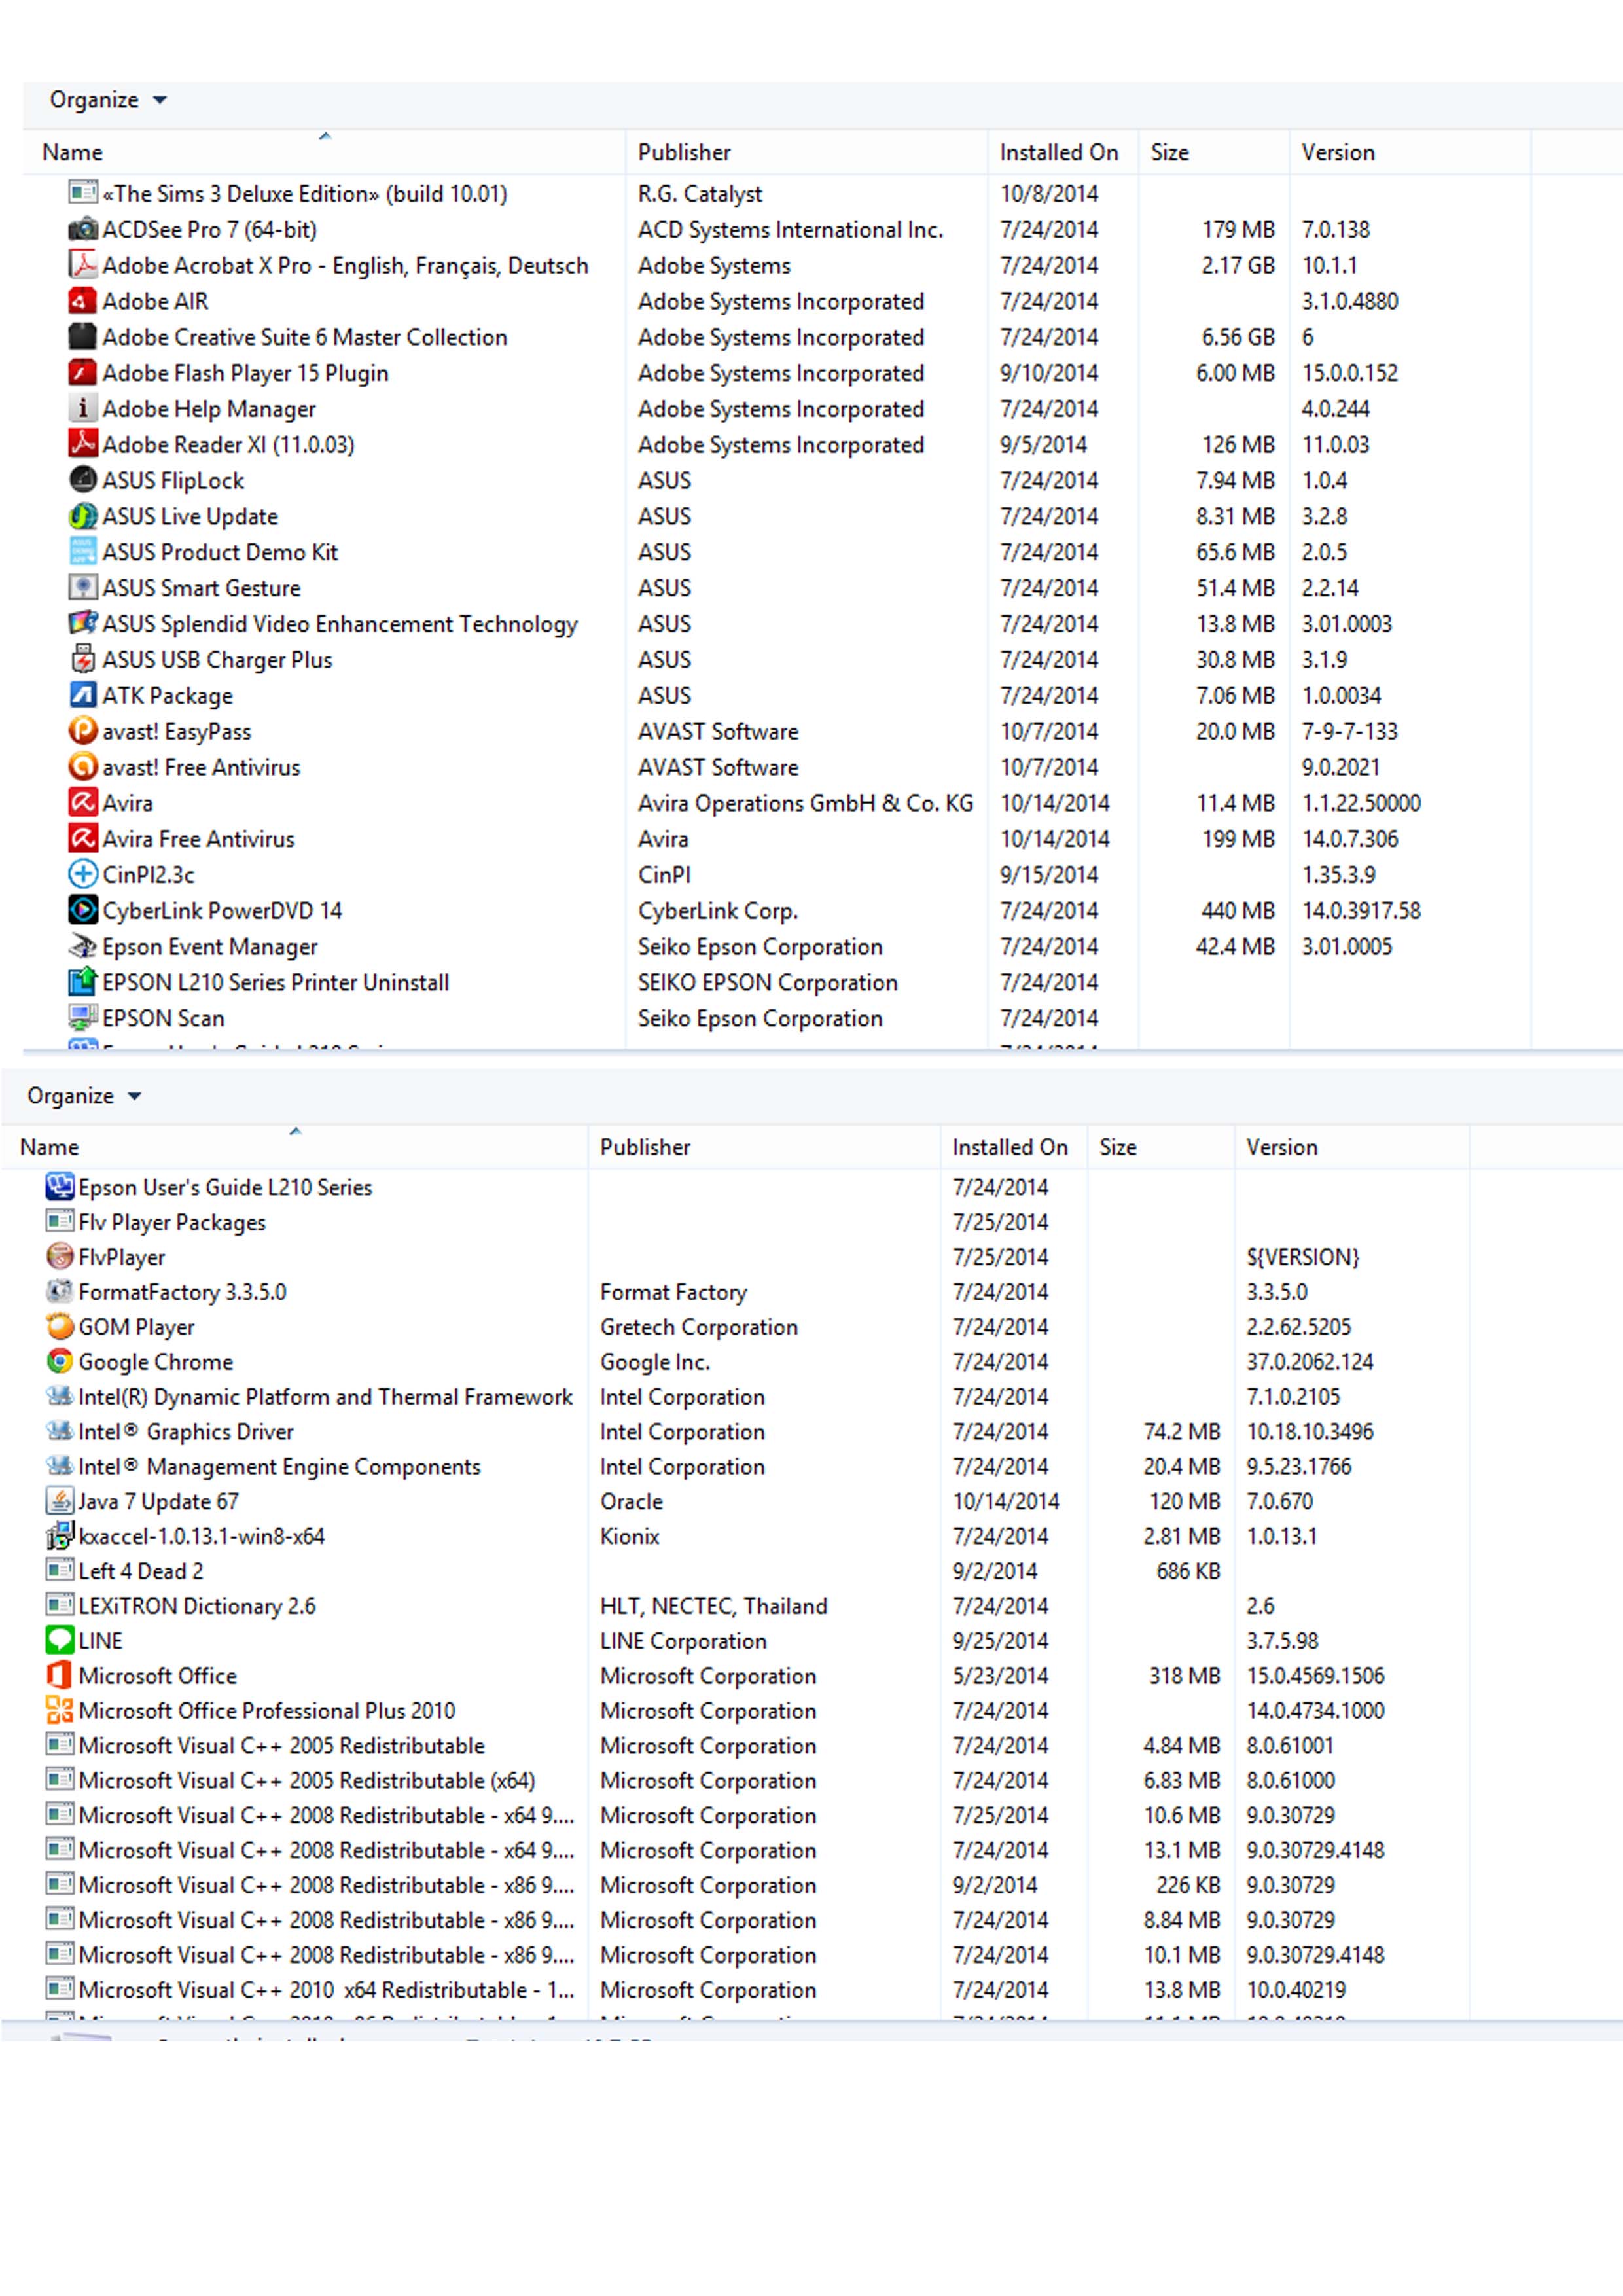The image size is (1623, 2296).
Task: Click the Google Chrome icon
Action: [x=60, y=1362]
